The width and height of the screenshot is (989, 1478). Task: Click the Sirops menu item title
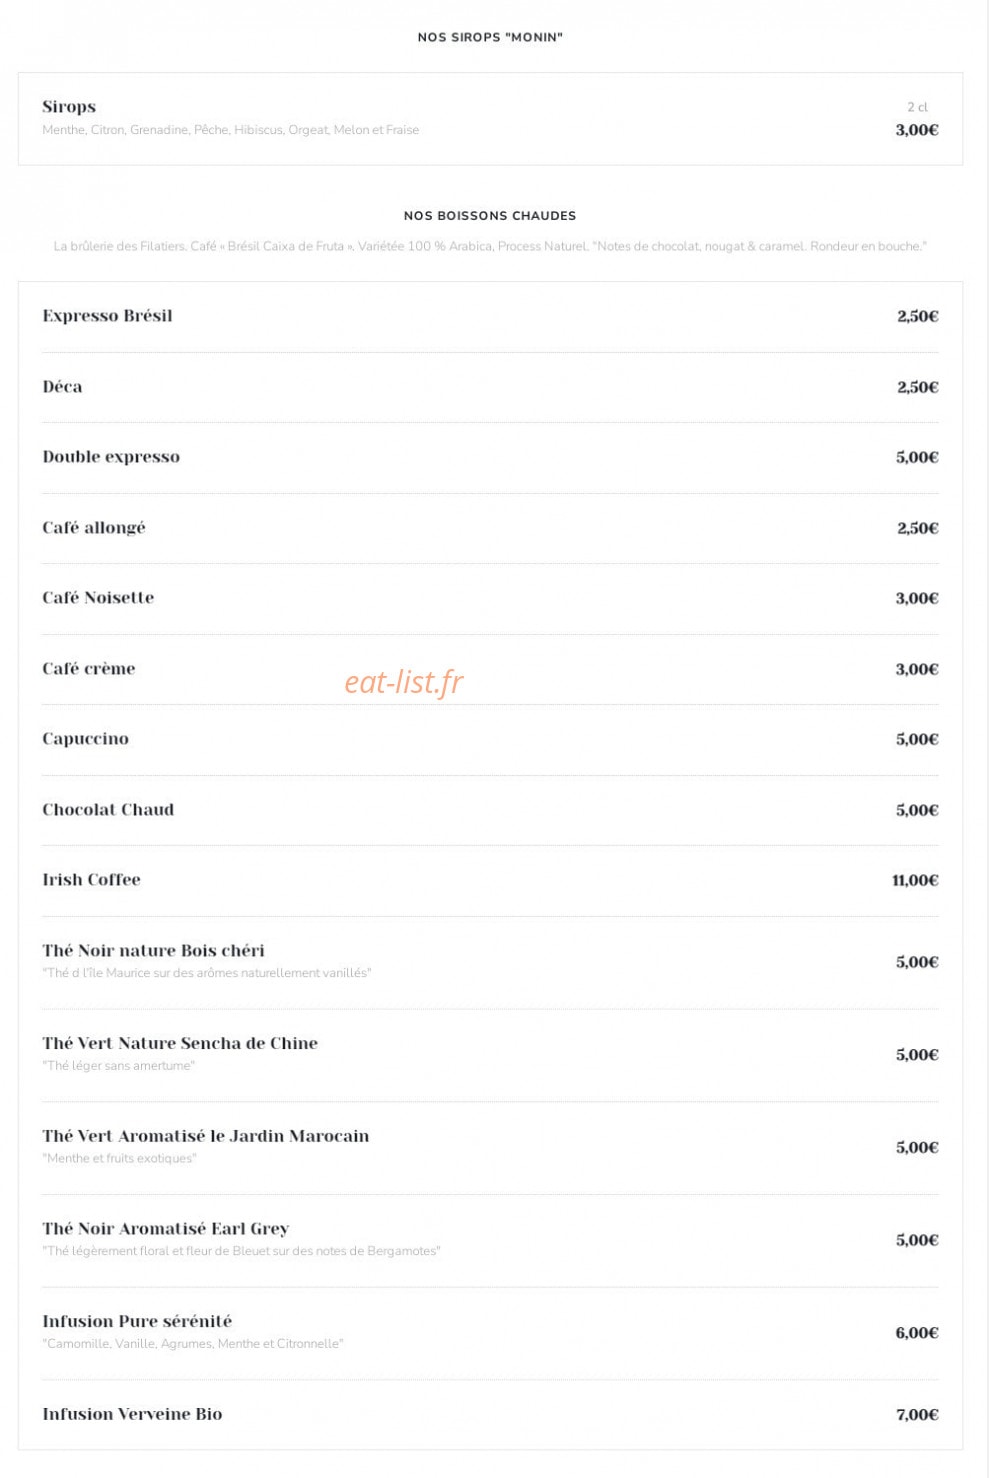click(69, 107)
